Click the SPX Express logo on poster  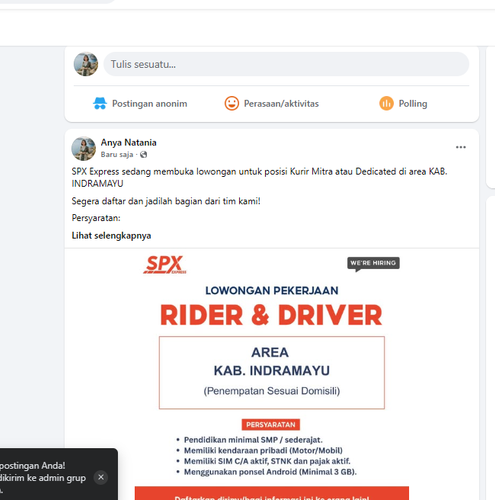[165, 265]
